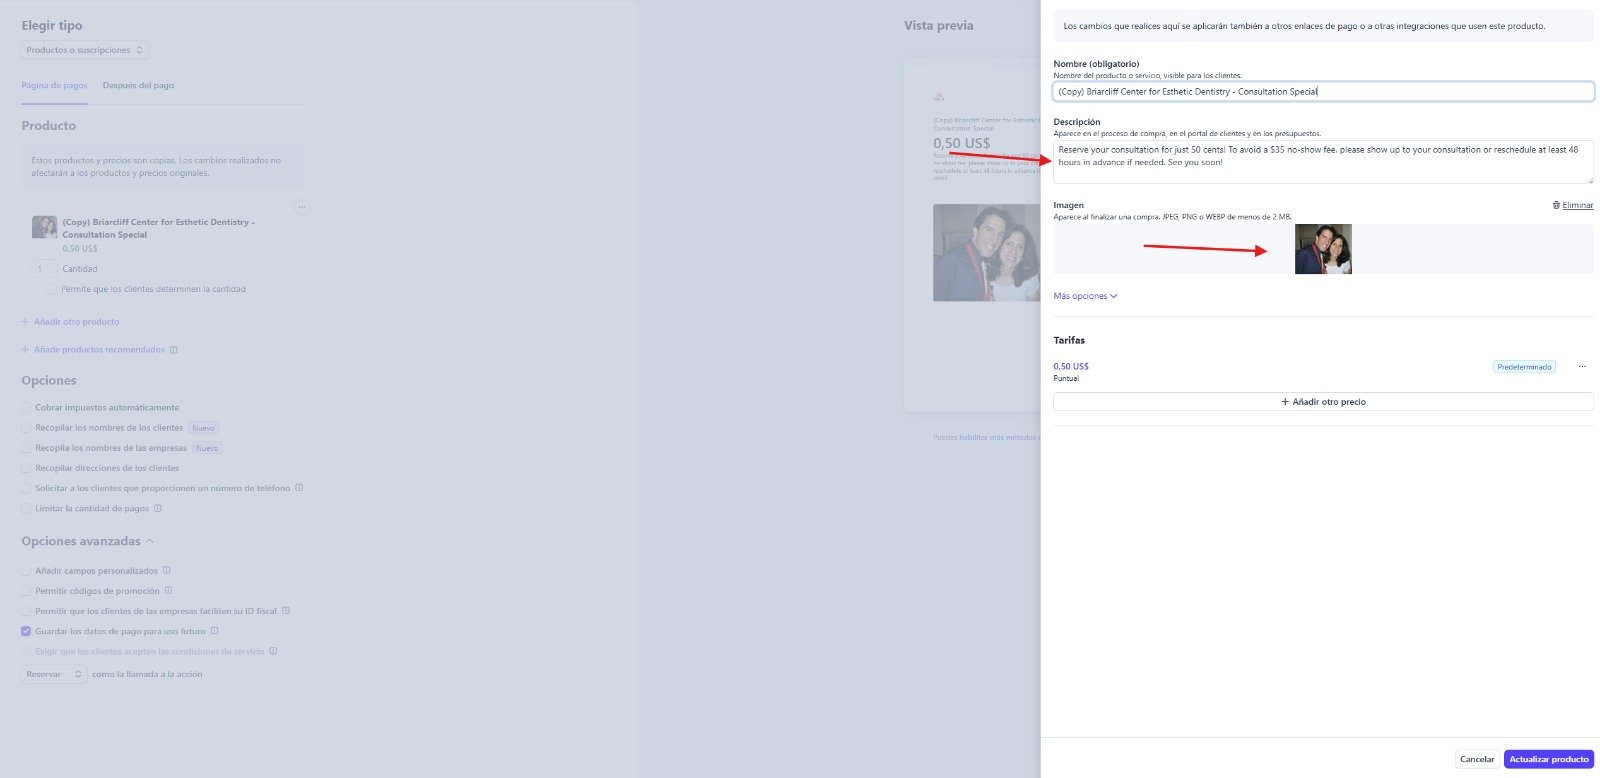The image size is (1600, 778).
Task: Check the phone number request option
Action: point(26,488)
